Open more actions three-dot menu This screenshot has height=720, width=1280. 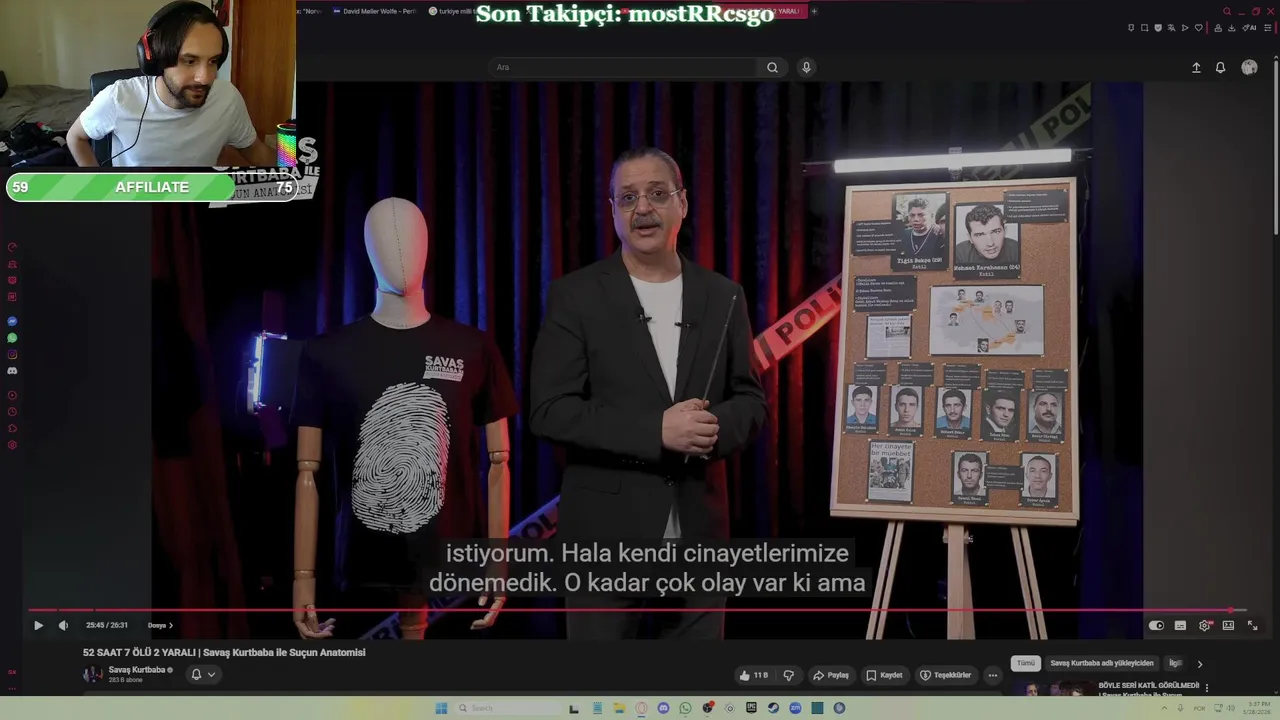click(993, 675)
